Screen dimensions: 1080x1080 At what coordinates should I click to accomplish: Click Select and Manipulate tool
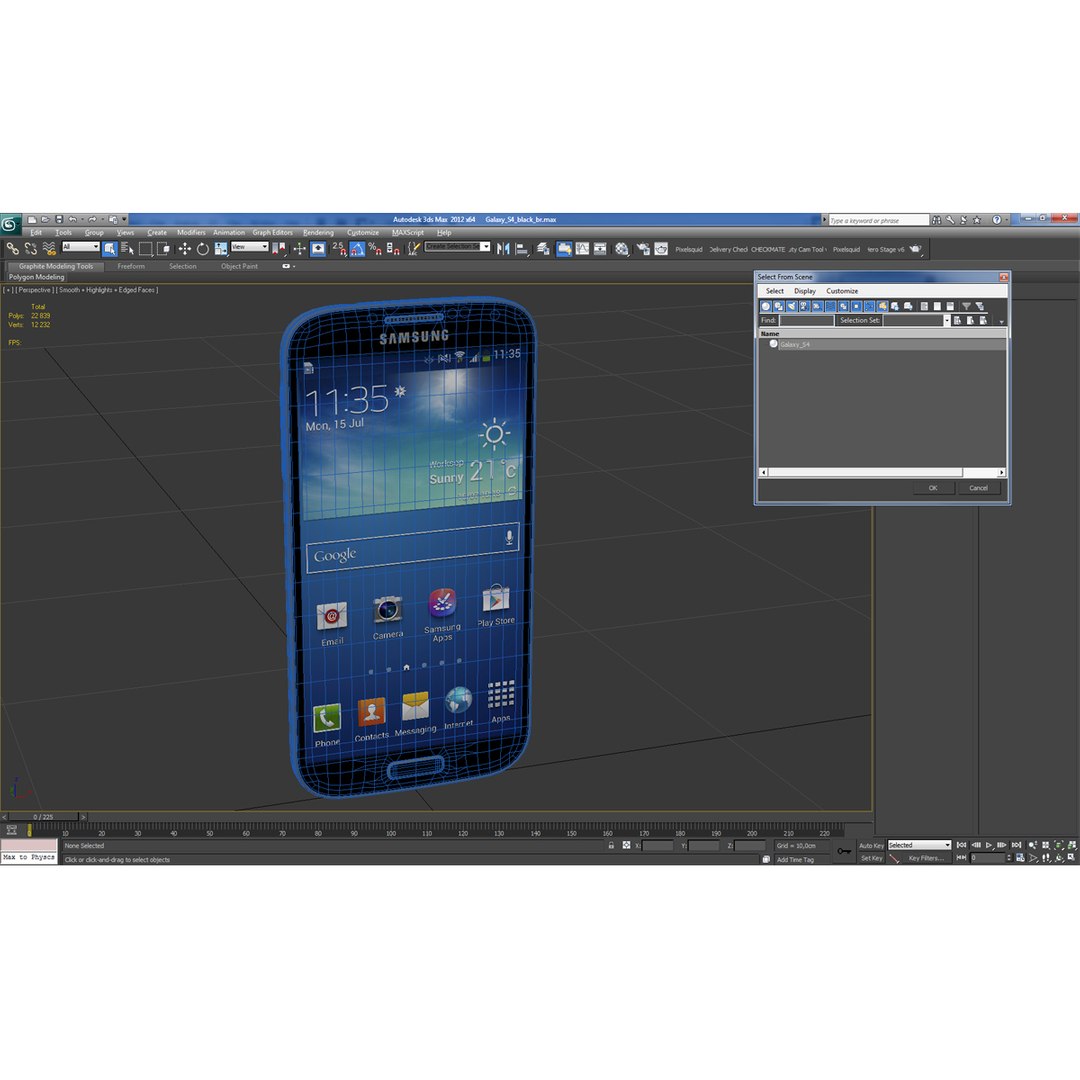299,249
